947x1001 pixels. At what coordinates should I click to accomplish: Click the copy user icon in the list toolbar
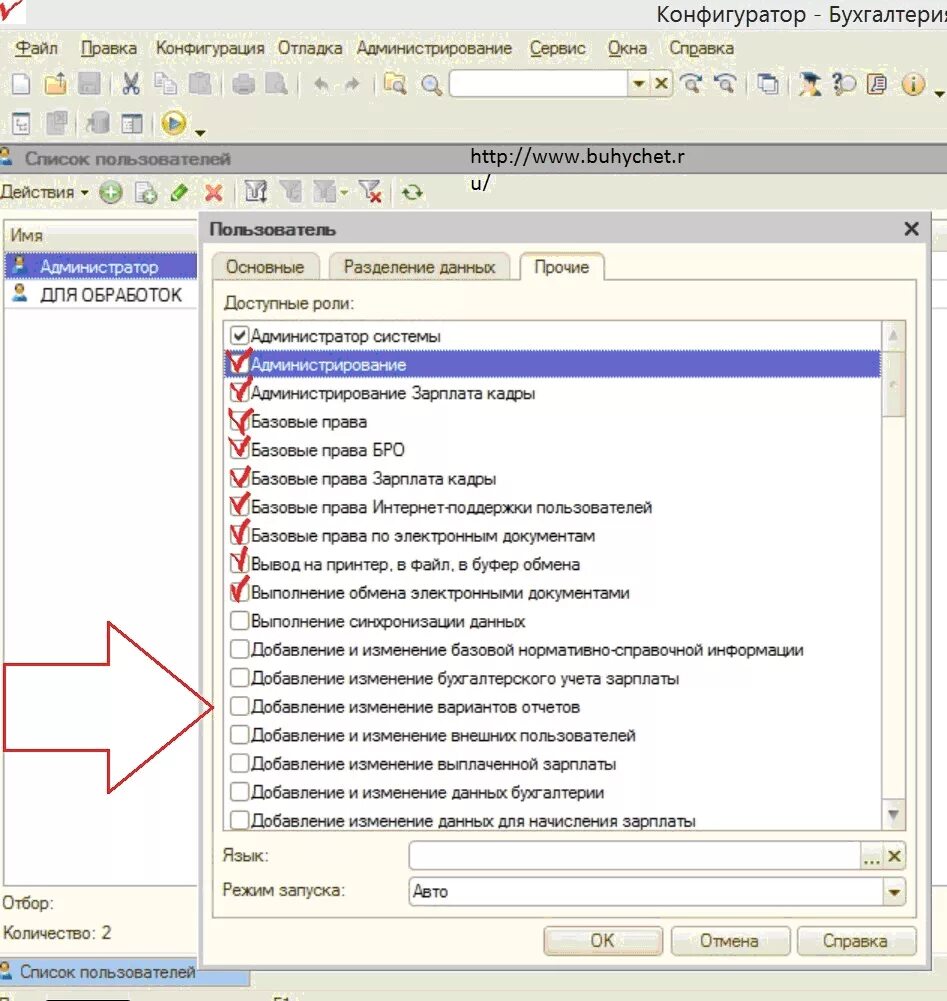click(x=146, y=192)
